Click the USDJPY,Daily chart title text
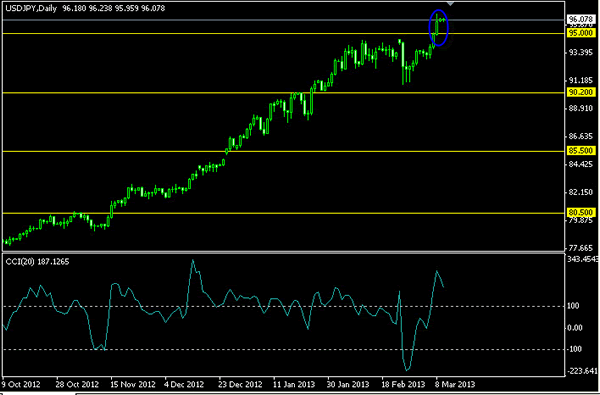Viewport: 600px width, 395px height. (31, 8)
